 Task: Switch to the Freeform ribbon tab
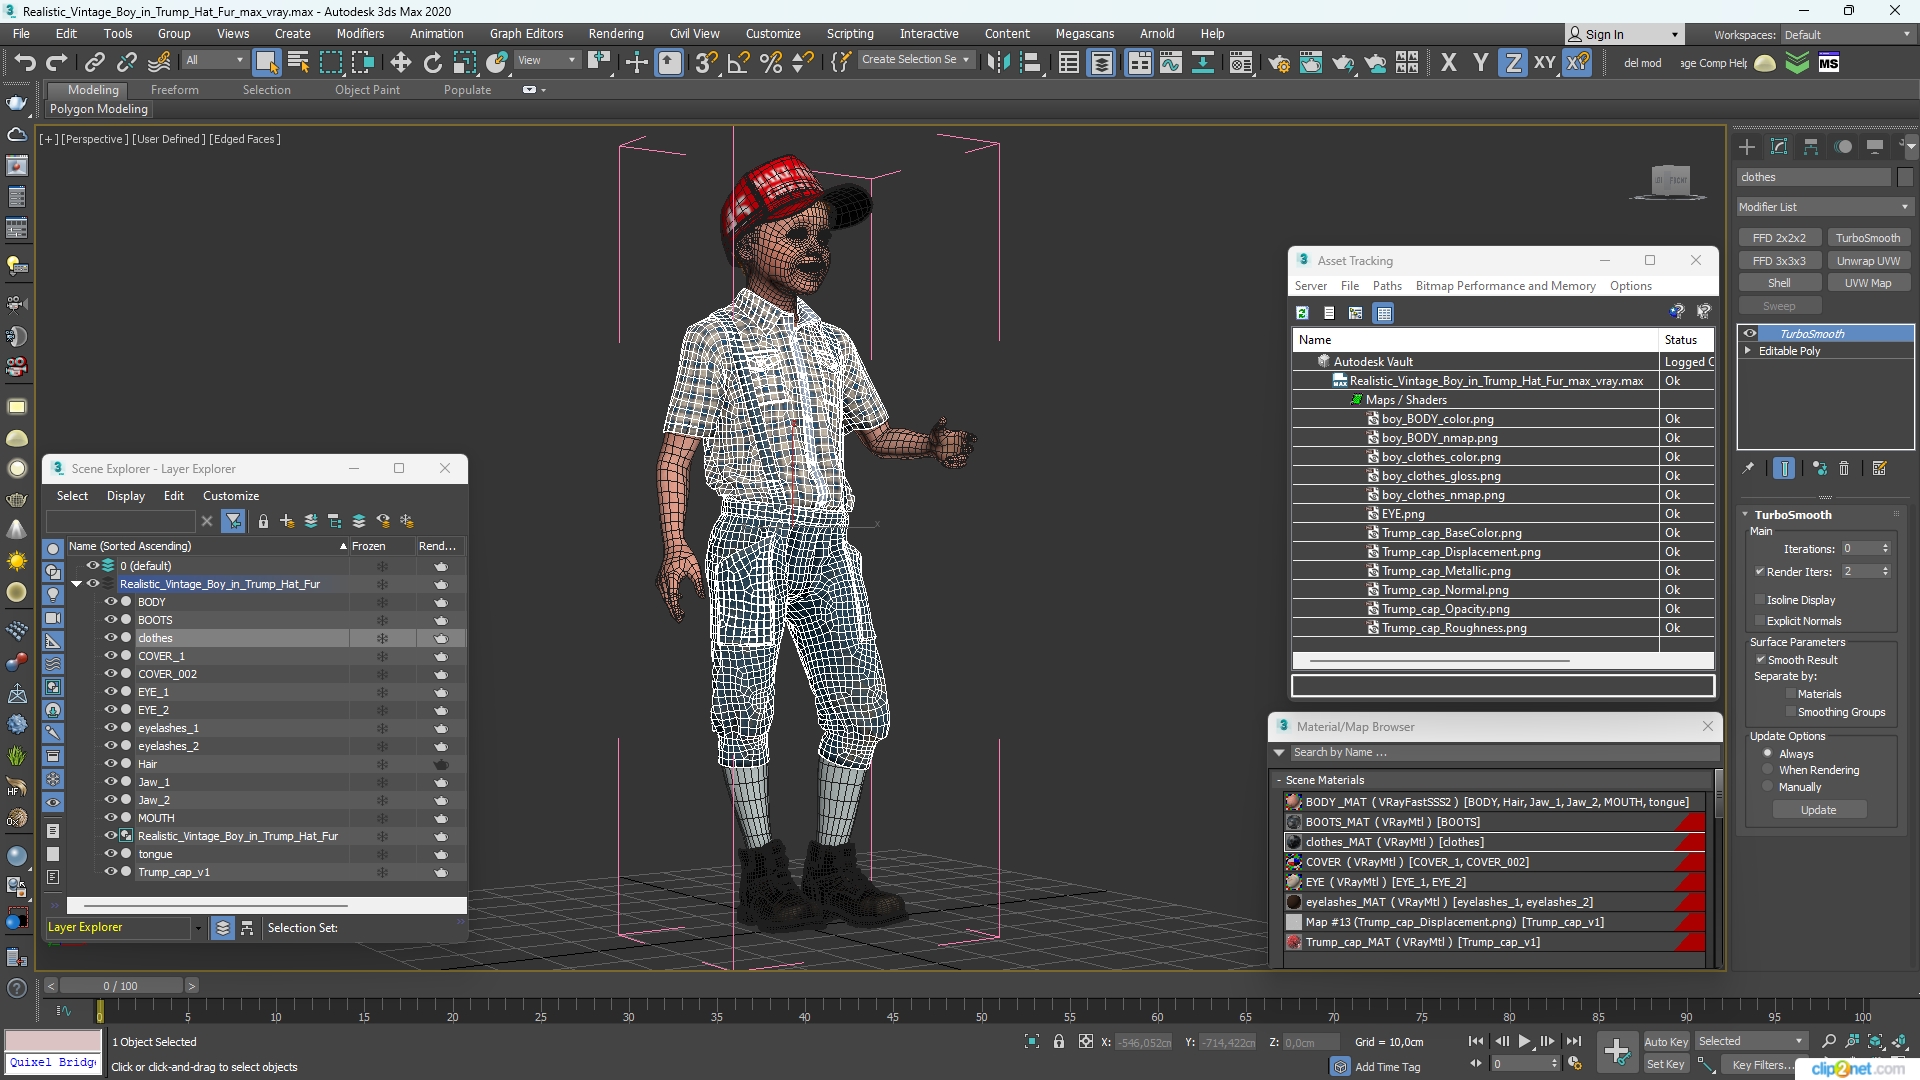(175, 90)
